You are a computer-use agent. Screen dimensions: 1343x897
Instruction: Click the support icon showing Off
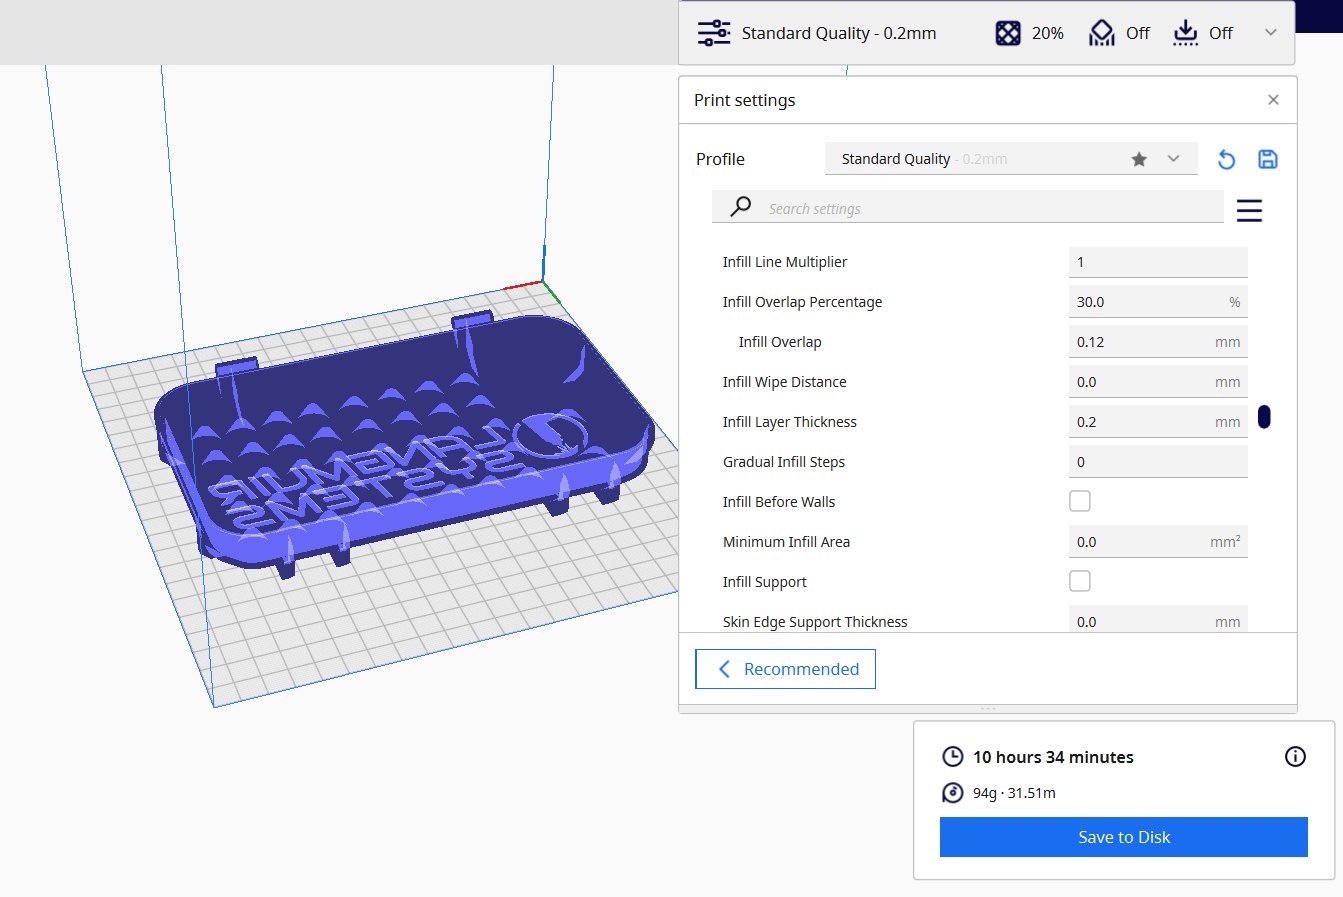(x=1102, y=33)
